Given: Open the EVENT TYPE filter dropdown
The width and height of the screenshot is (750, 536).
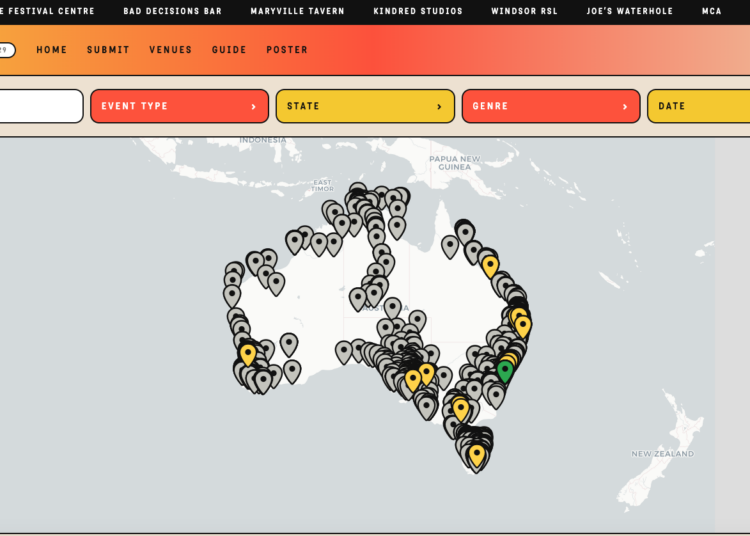Looking at the screenshot, I should [x=179, y=106].
